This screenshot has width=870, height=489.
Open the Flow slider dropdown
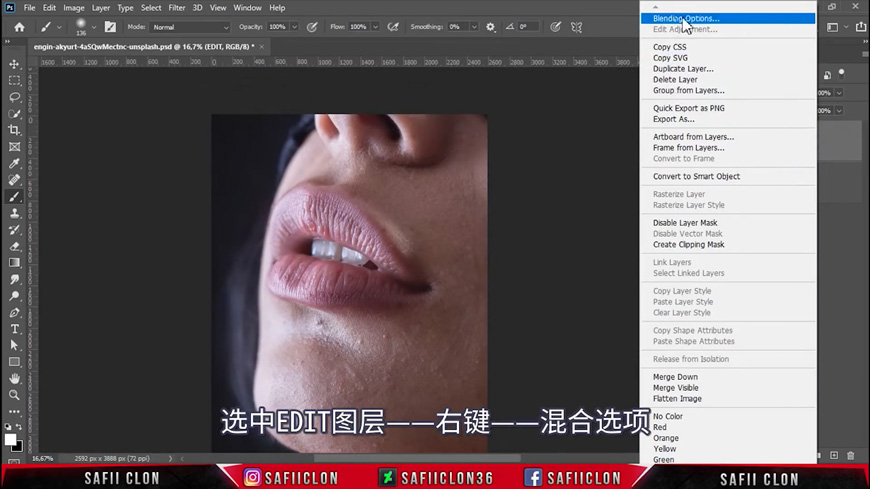(x=376, y=27)
